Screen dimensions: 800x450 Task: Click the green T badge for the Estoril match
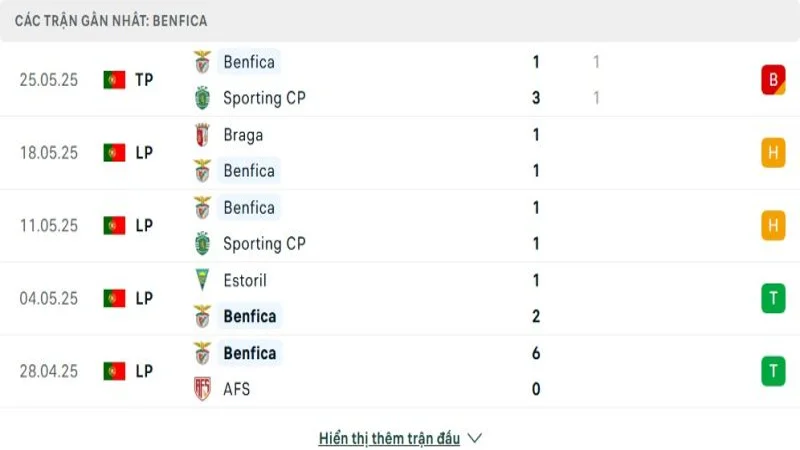(772, 298)
